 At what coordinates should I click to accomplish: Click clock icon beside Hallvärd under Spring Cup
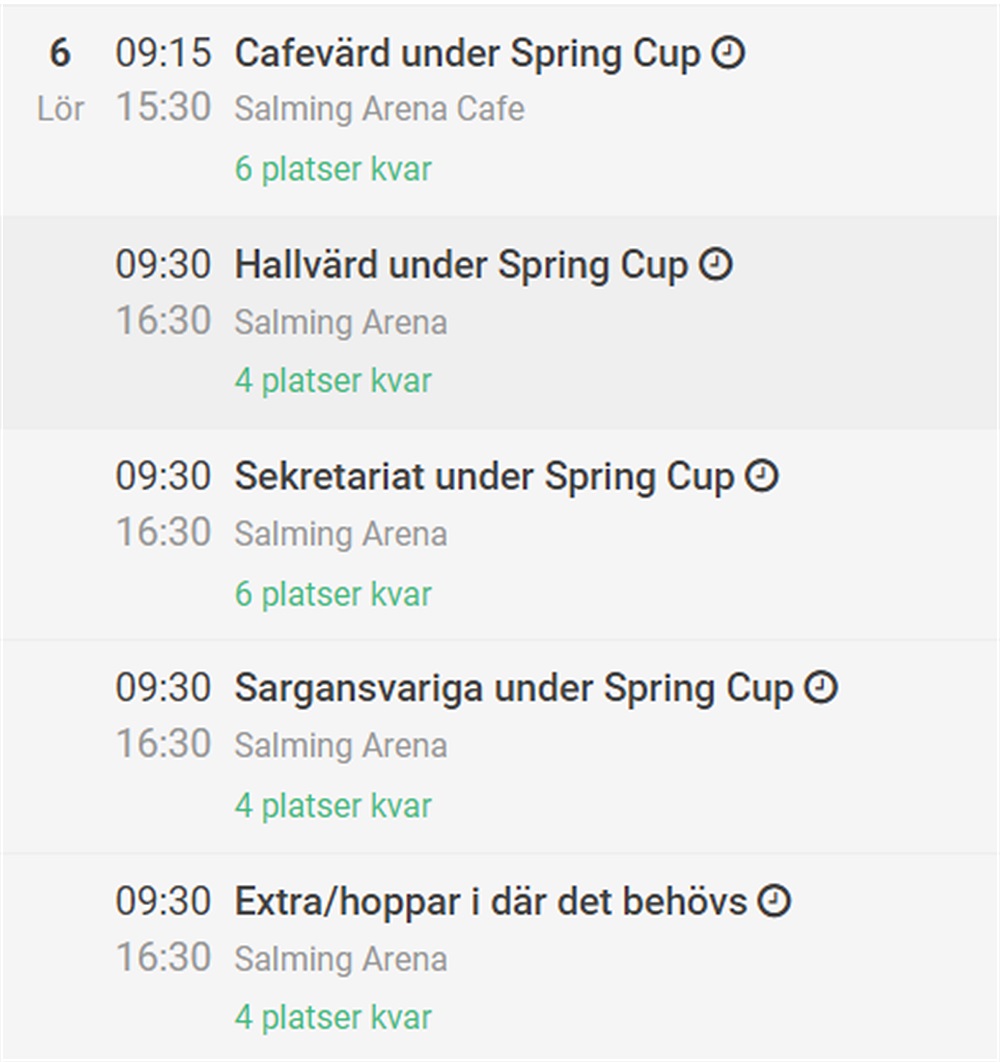tap(715, 264)
